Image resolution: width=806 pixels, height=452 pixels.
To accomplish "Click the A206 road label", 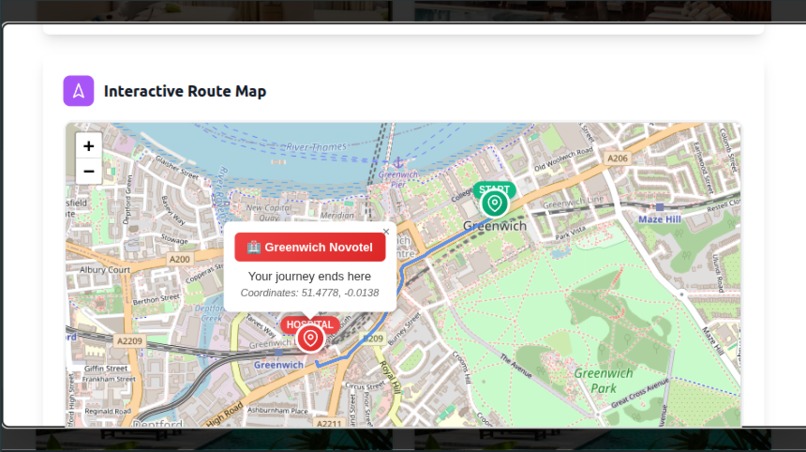I will tap(617, 158).
